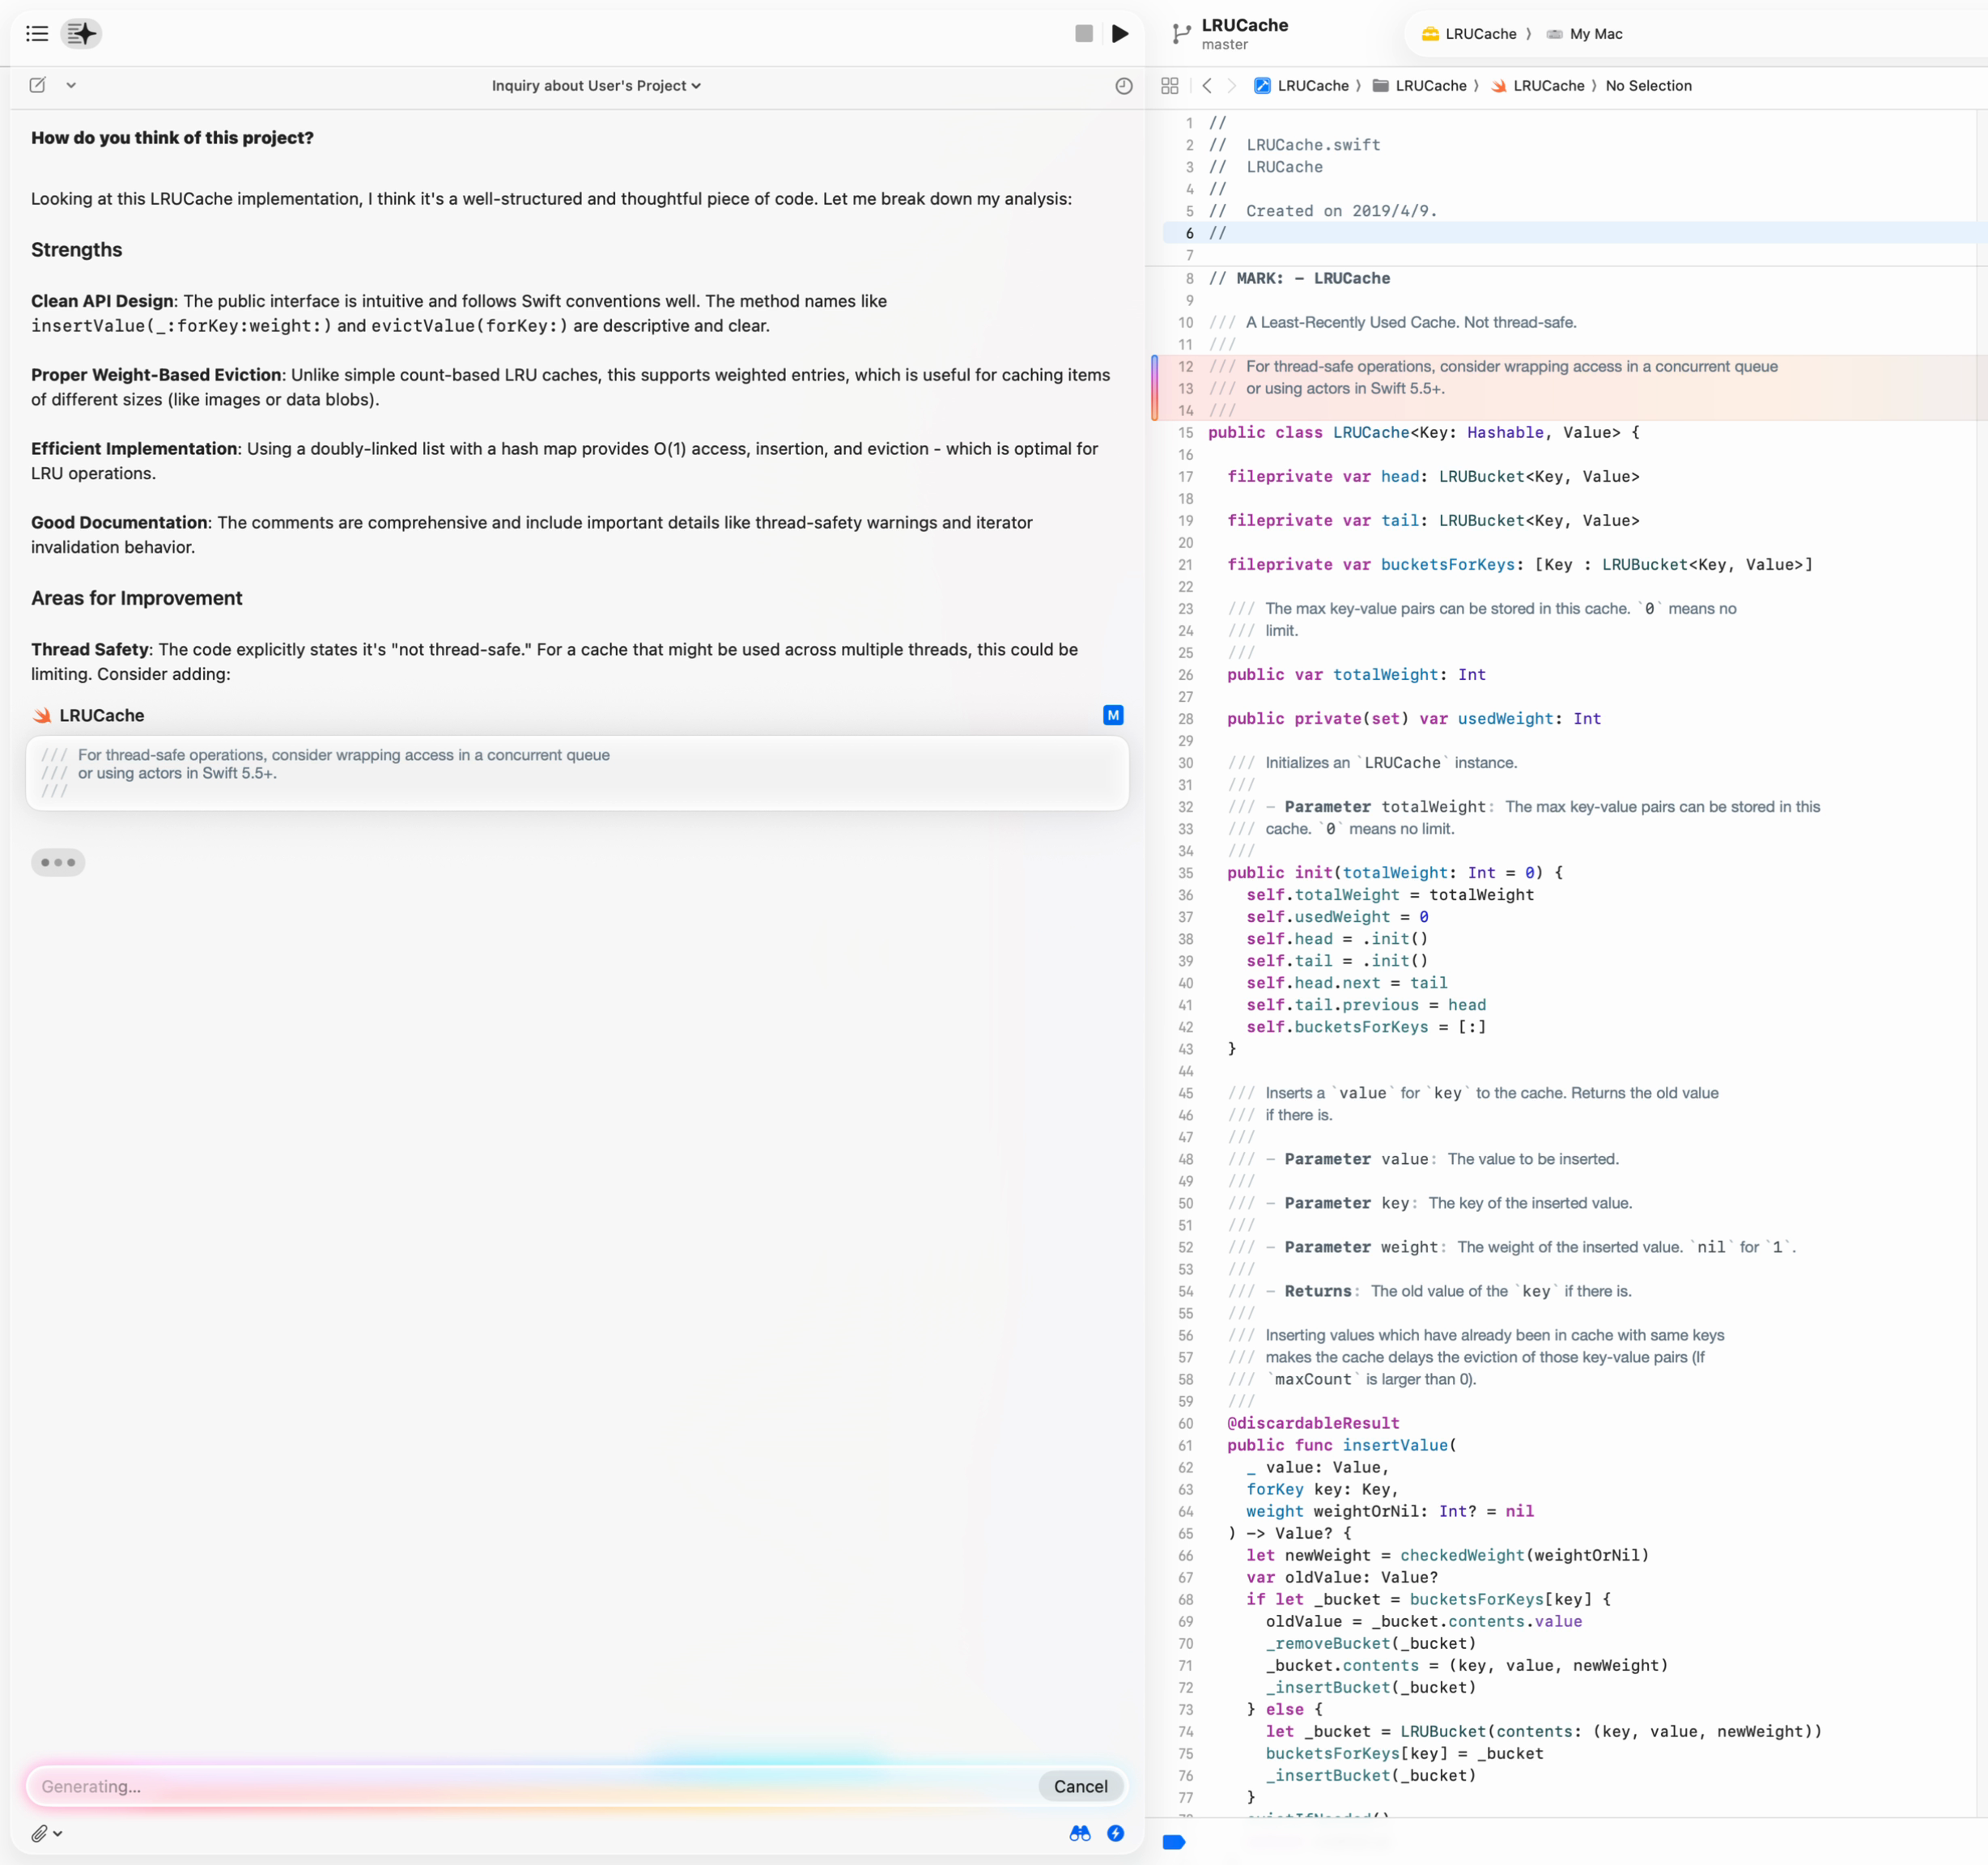Toggle automatic changes bolt icon
1988x1865 pixels.
click(x=1116, y=1833)
